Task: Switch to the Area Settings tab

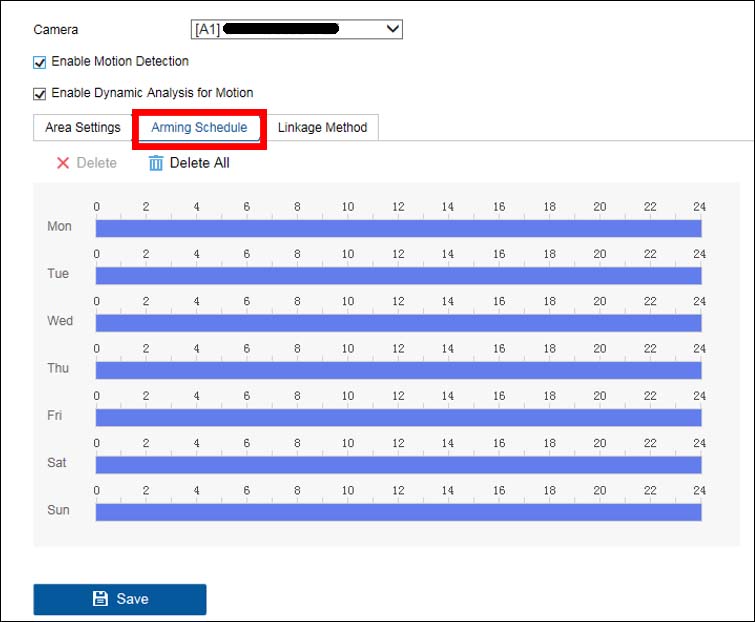Action: tap(83, 128)
